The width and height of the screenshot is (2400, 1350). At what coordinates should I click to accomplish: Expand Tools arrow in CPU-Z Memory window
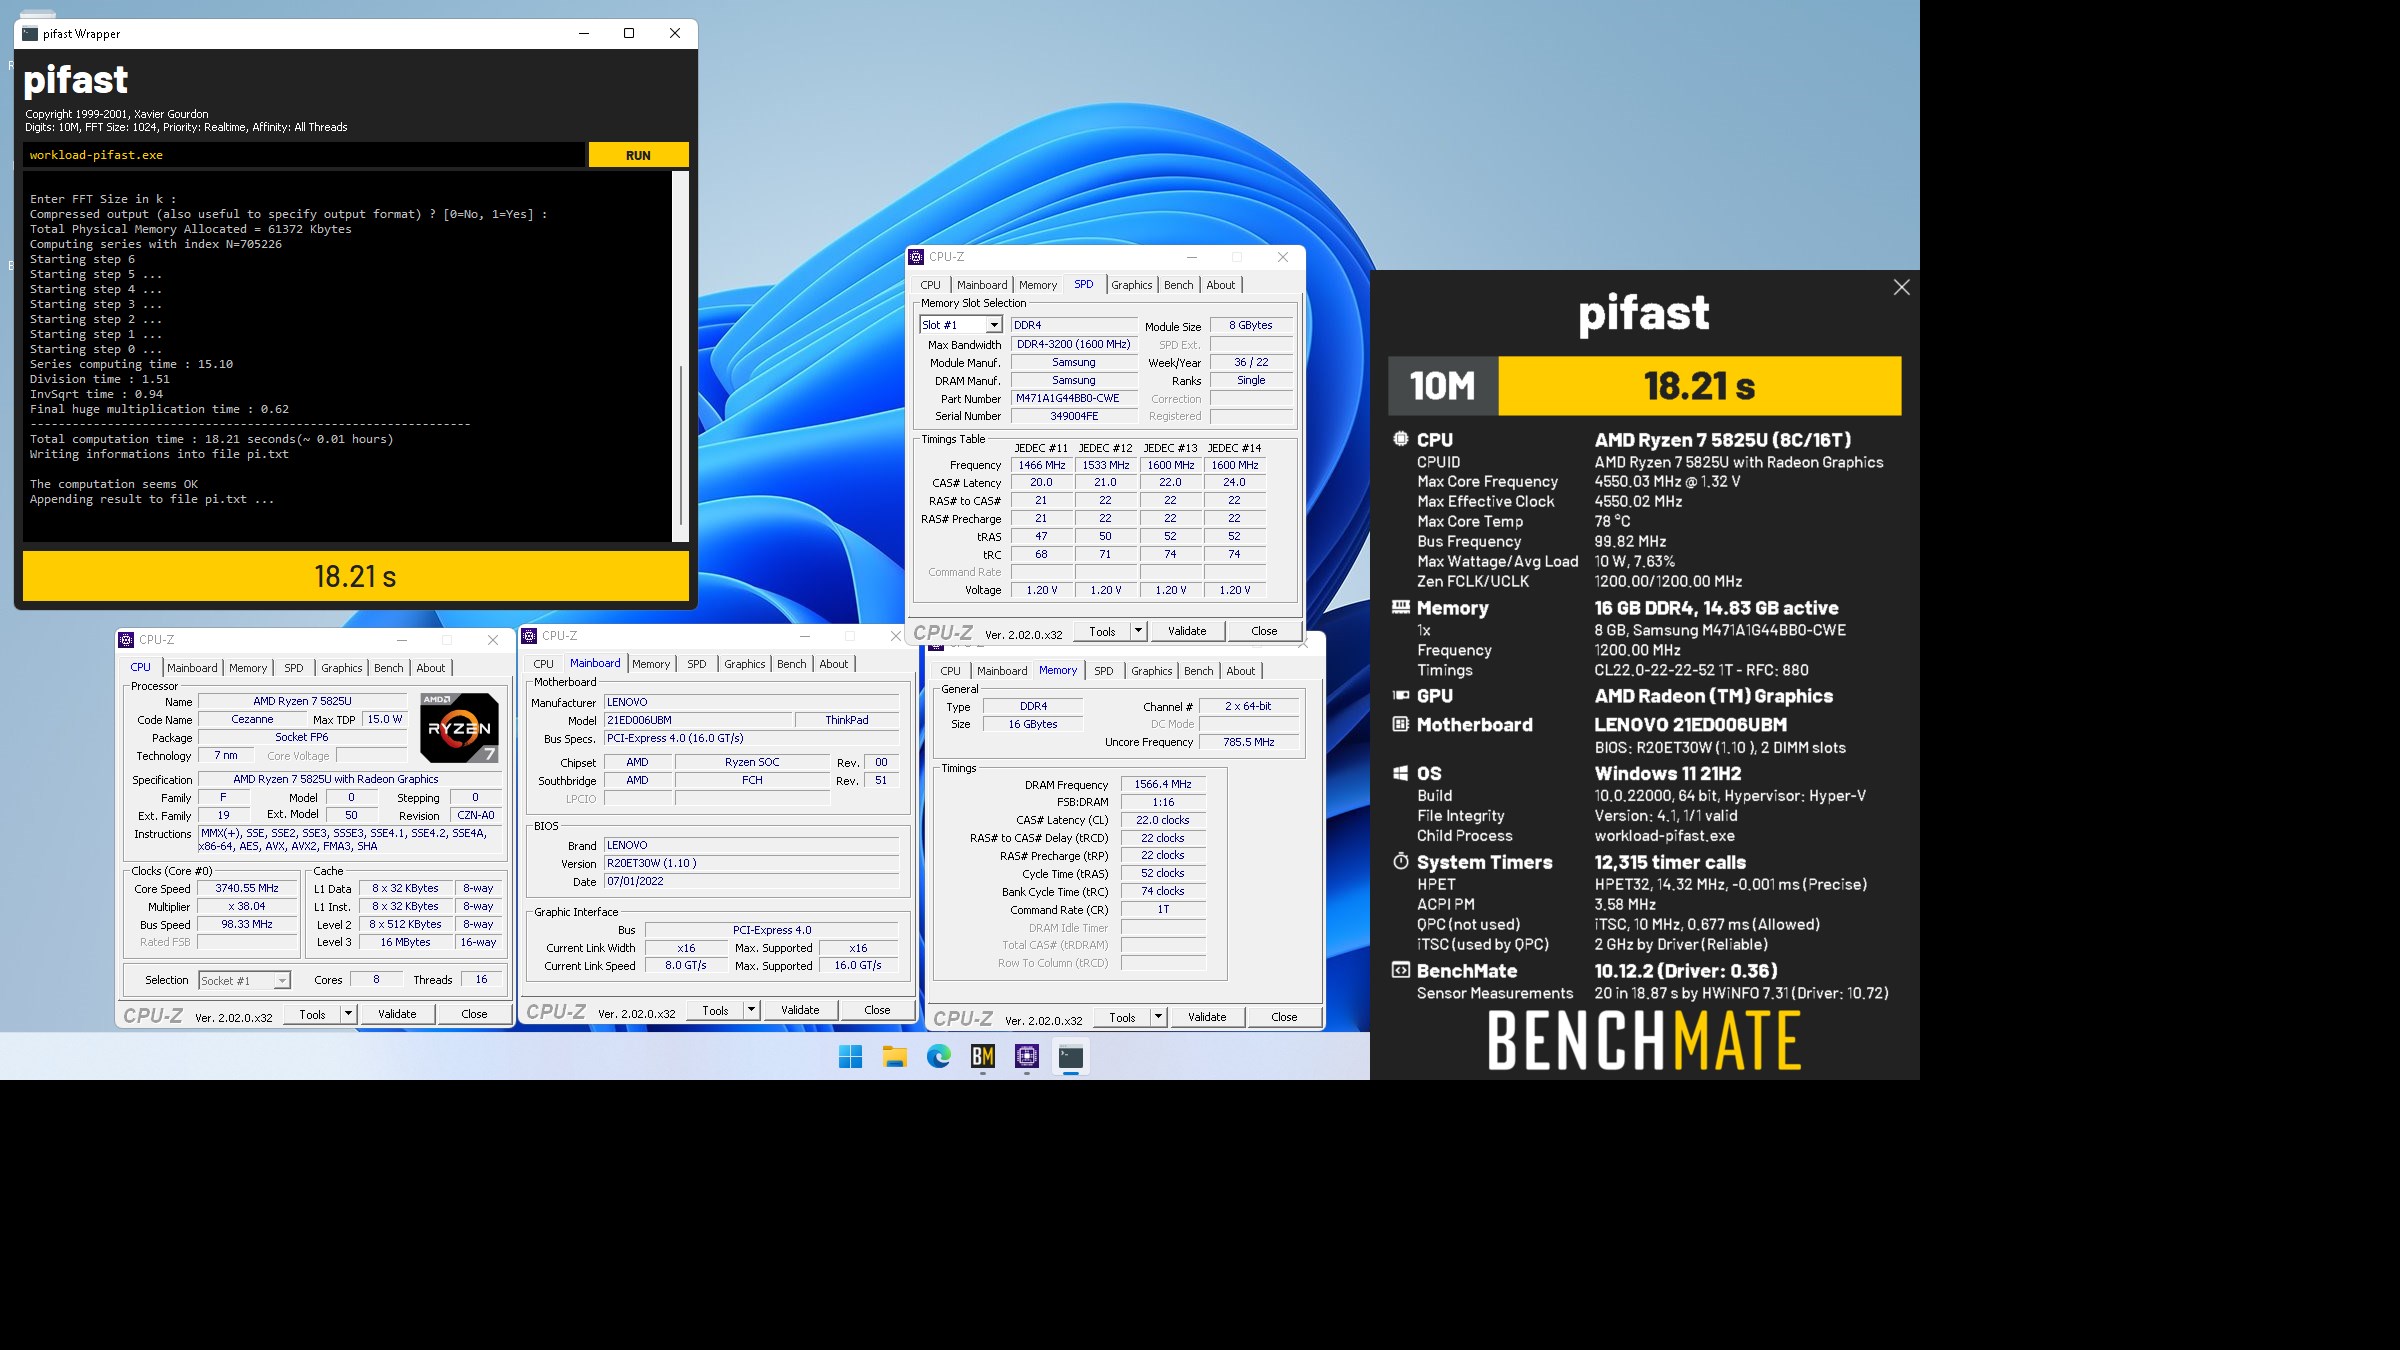[1158, 1017]
